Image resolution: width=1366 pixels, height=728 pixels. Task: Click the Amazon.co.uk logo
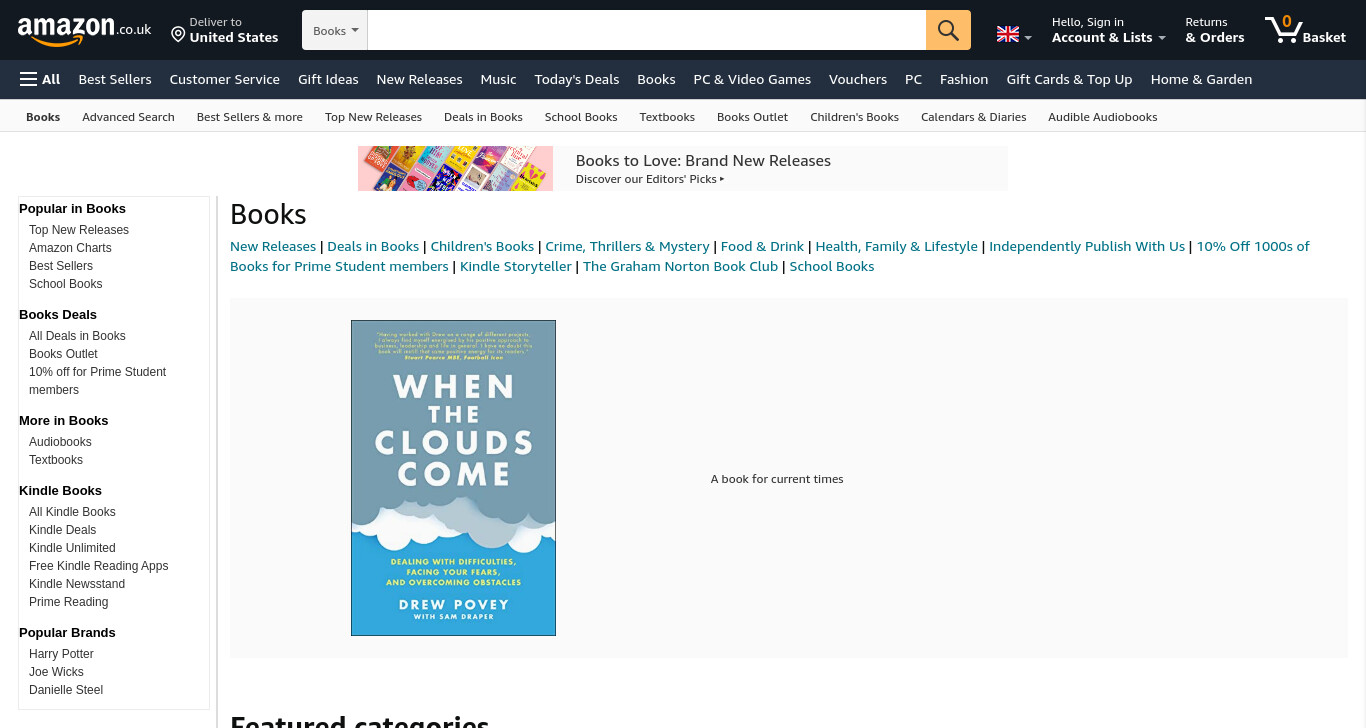pos(84,30)
